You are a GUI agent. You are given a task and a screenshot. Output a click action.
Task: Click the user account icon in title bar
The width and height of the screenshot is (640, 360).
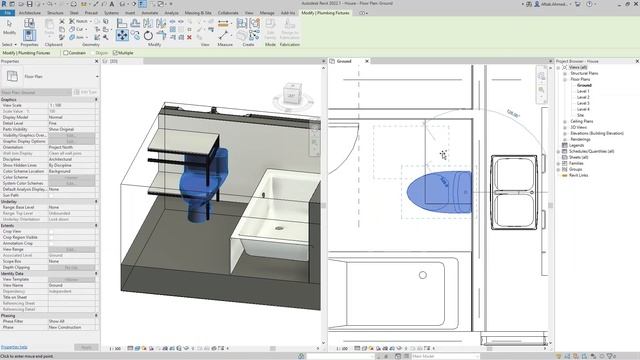[537, 4]
